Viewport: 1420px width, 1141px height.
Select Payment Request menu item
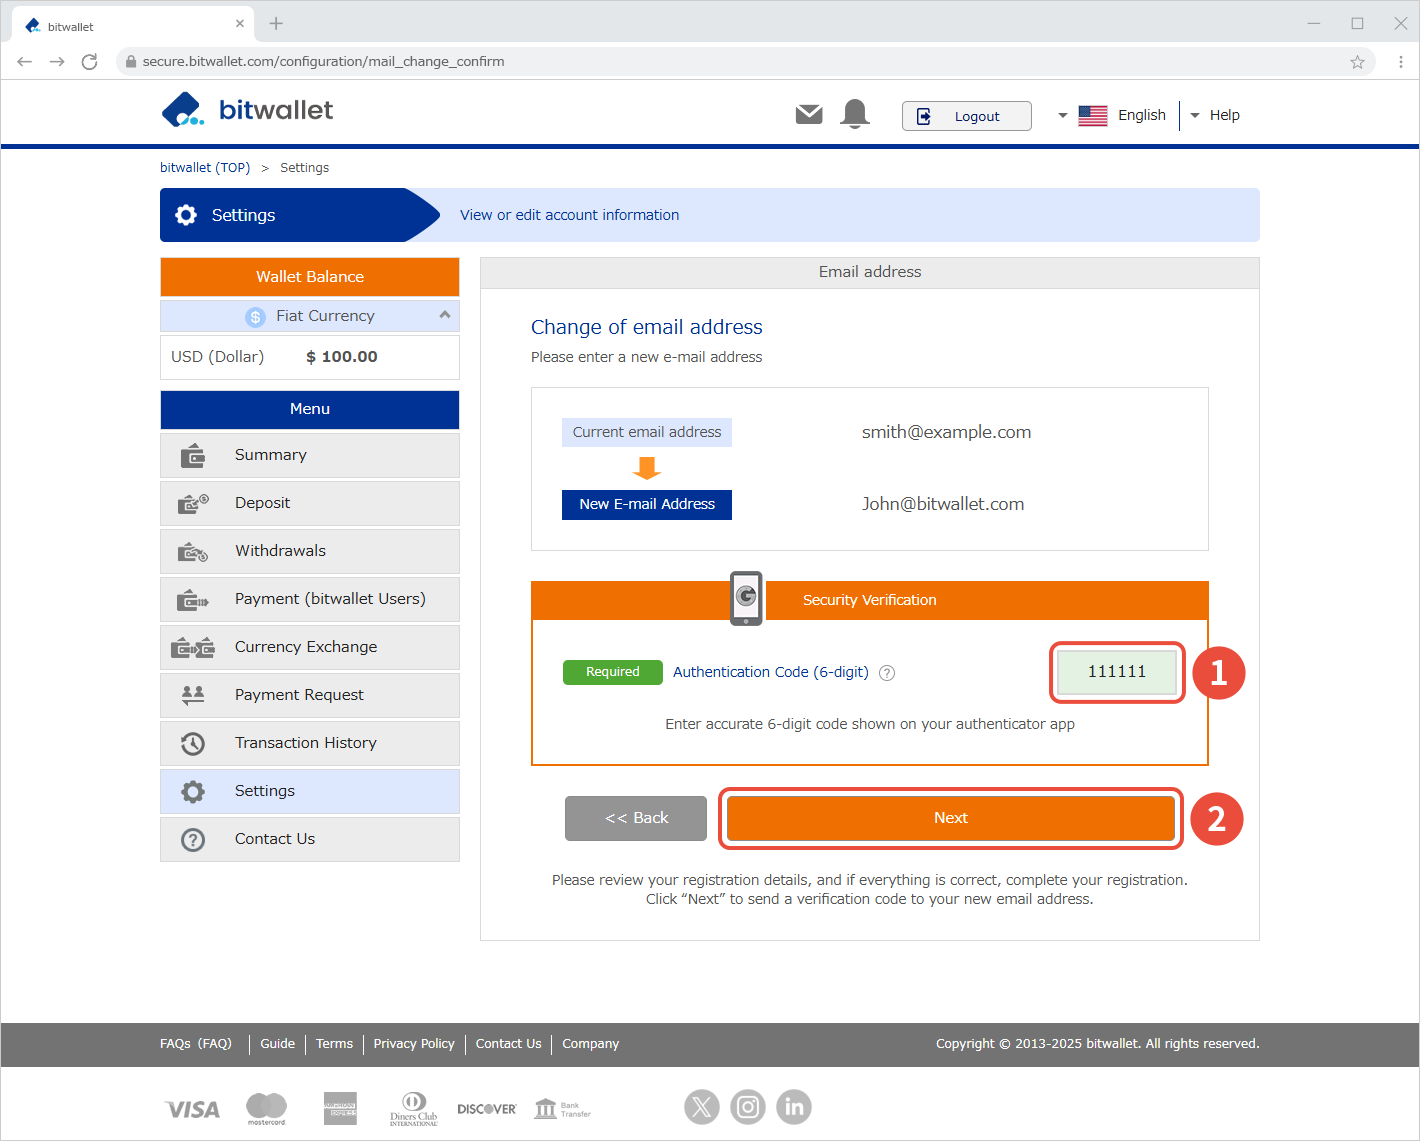point(310,695)
